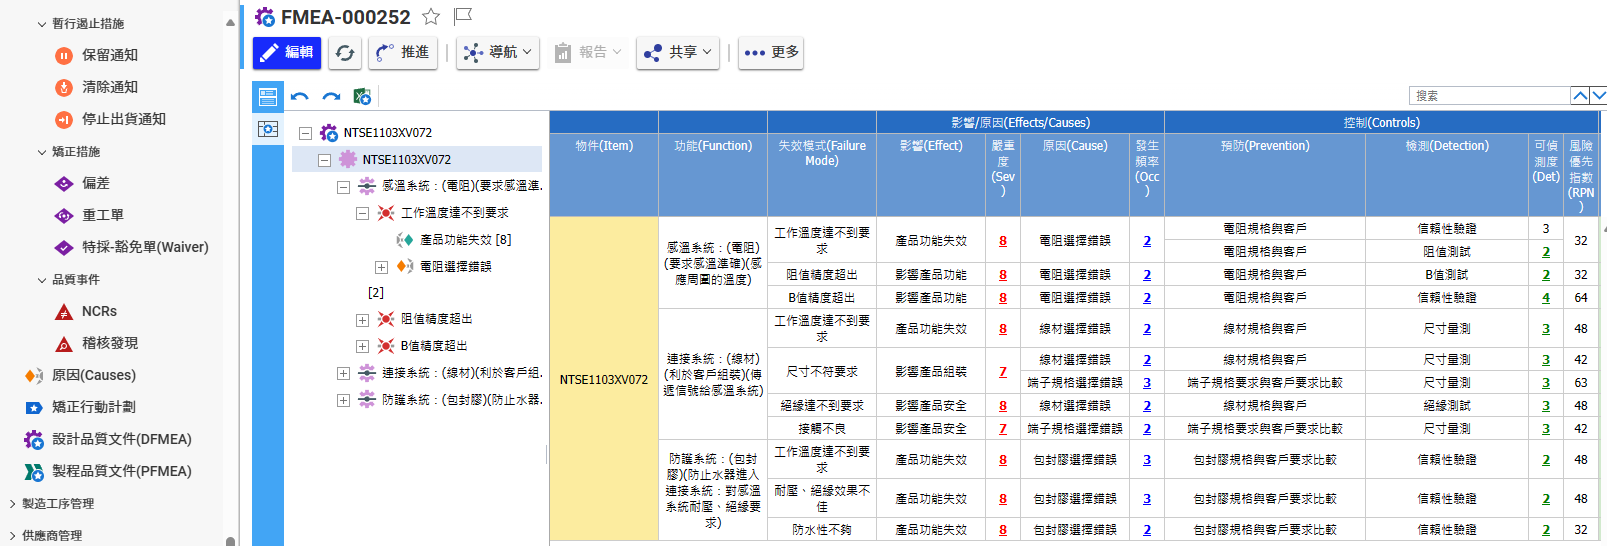The image size is (1607, 546).
Task: Expand the 電阻選擇錯誤 tree node
Action: [x=381, y=267]
